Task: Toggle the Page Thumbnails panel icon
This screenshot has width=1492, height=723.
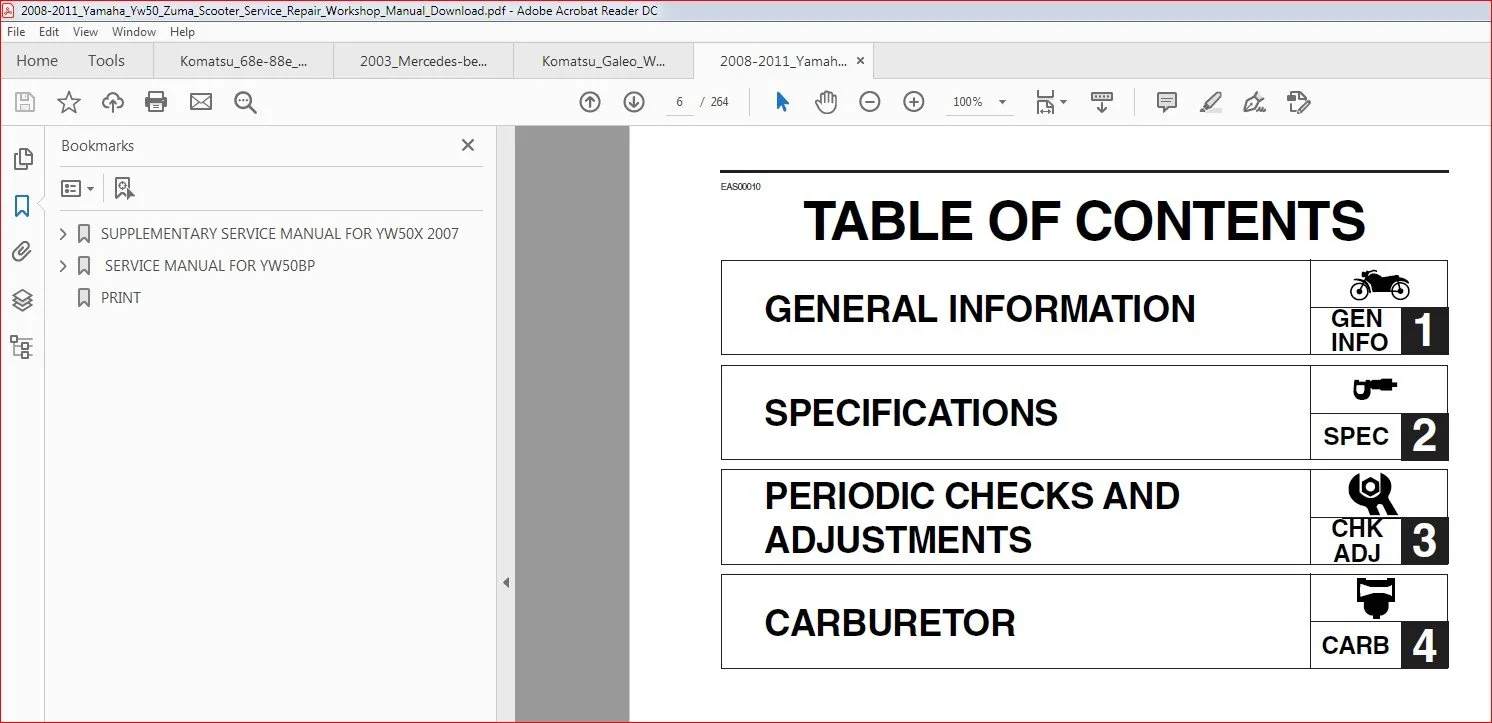Action: 21,158
